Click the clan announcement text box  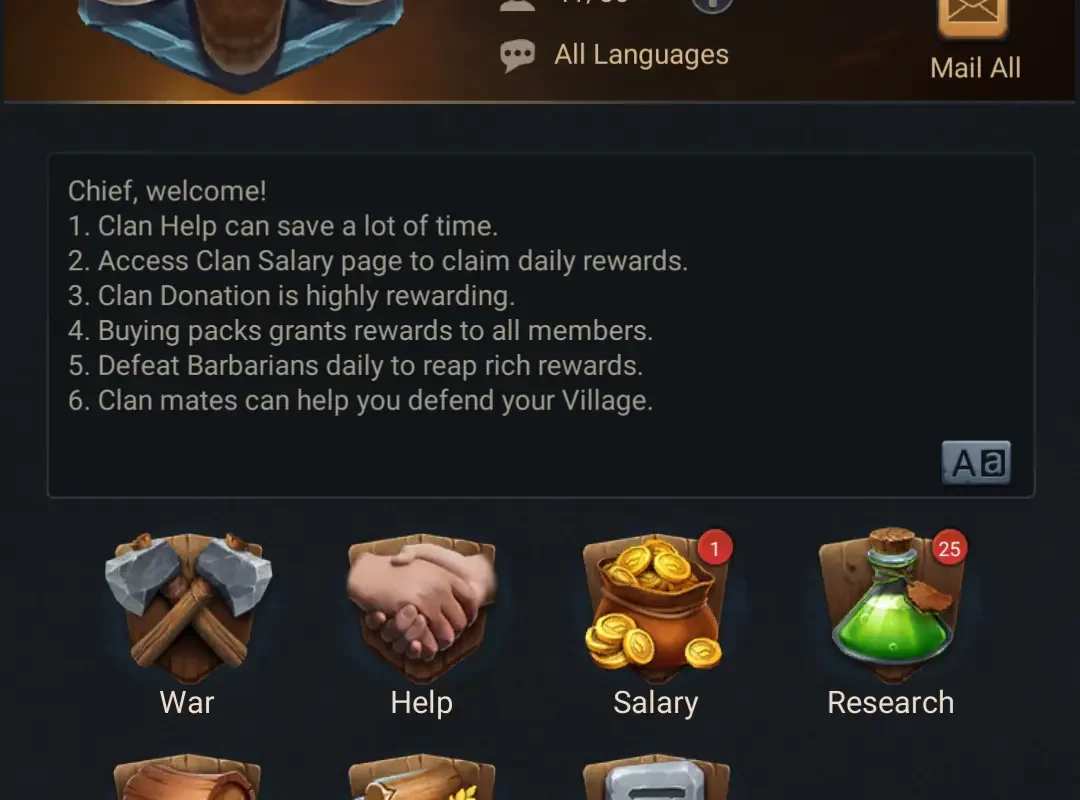point(541,325)
